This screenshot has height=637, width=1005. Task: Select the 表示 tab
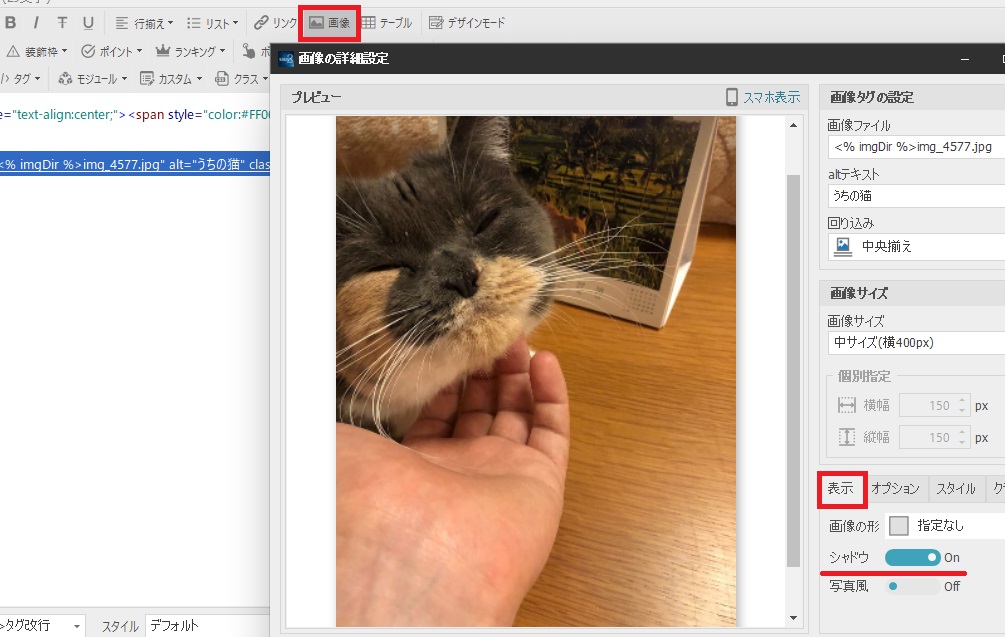coord(841,489)
